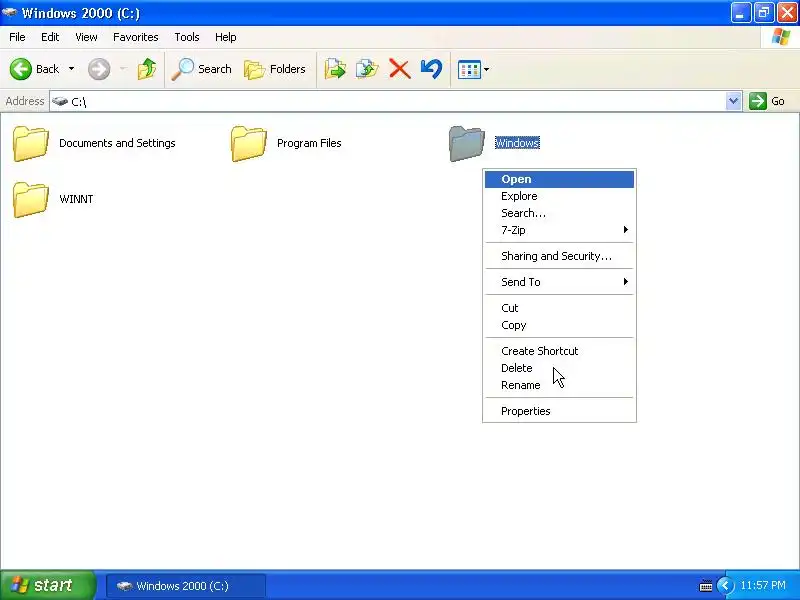Open the File menu
The width and height of the screenshot is (800, 600).
pos(17,37)
